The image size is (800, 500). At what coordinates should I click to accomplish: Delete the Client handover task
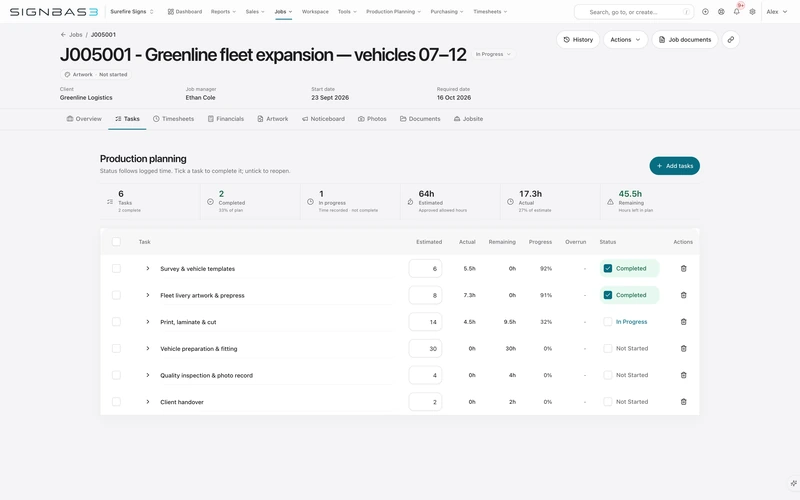683,402
